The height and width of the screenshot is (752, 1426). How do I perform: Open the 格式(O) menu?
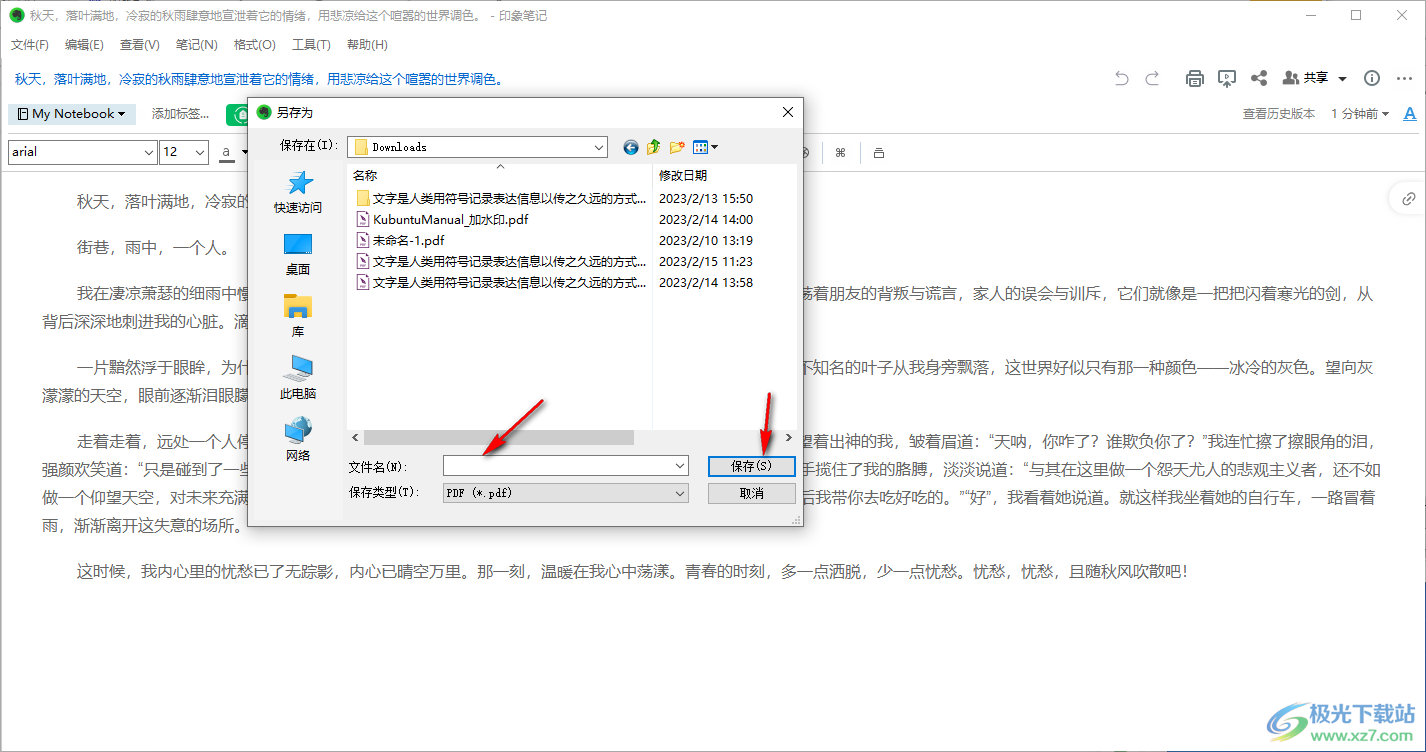pyautogui.click(x=255, y=45)
